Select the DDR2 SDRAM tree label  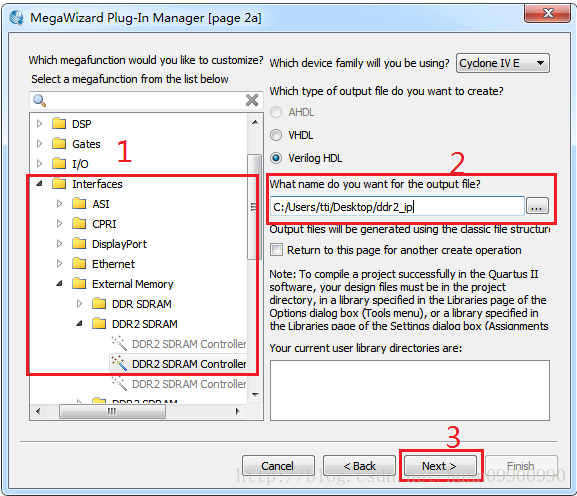coord(145,323)
